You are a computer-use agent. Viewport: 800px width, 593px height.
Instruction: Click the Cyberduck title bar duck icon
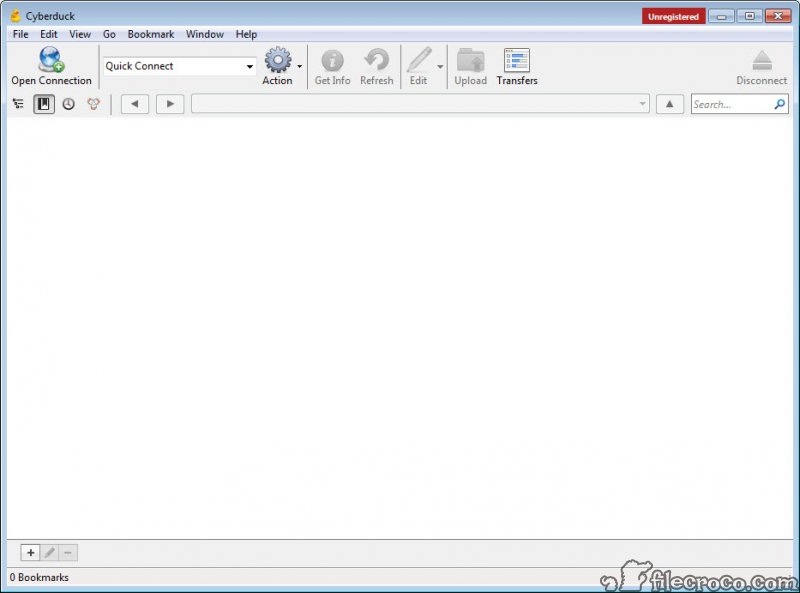pos(16,16)
